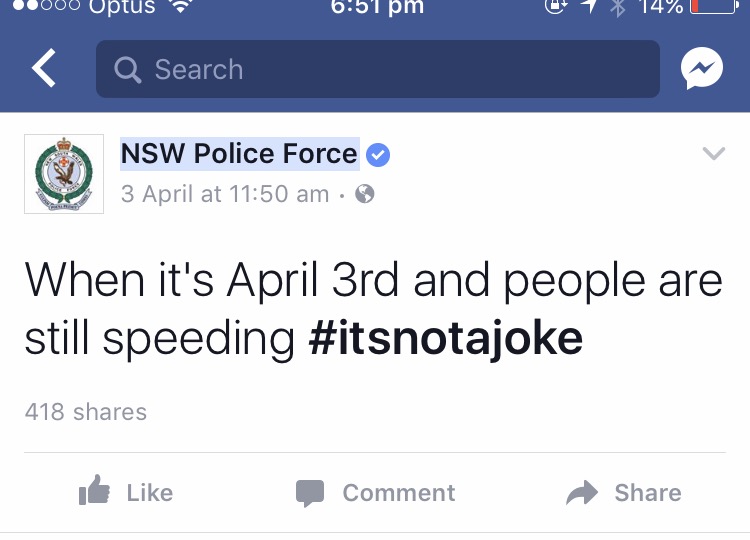Expand the post options chevron
750x540 pixels.
[714, 153]
